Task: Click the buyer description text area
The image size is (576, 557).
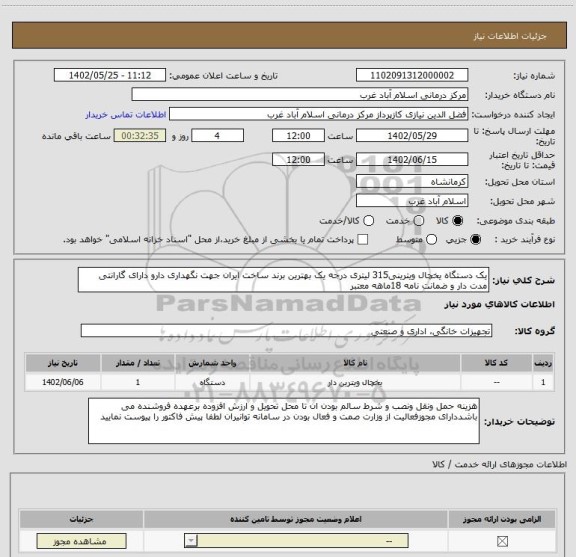Action: point(284,421)
